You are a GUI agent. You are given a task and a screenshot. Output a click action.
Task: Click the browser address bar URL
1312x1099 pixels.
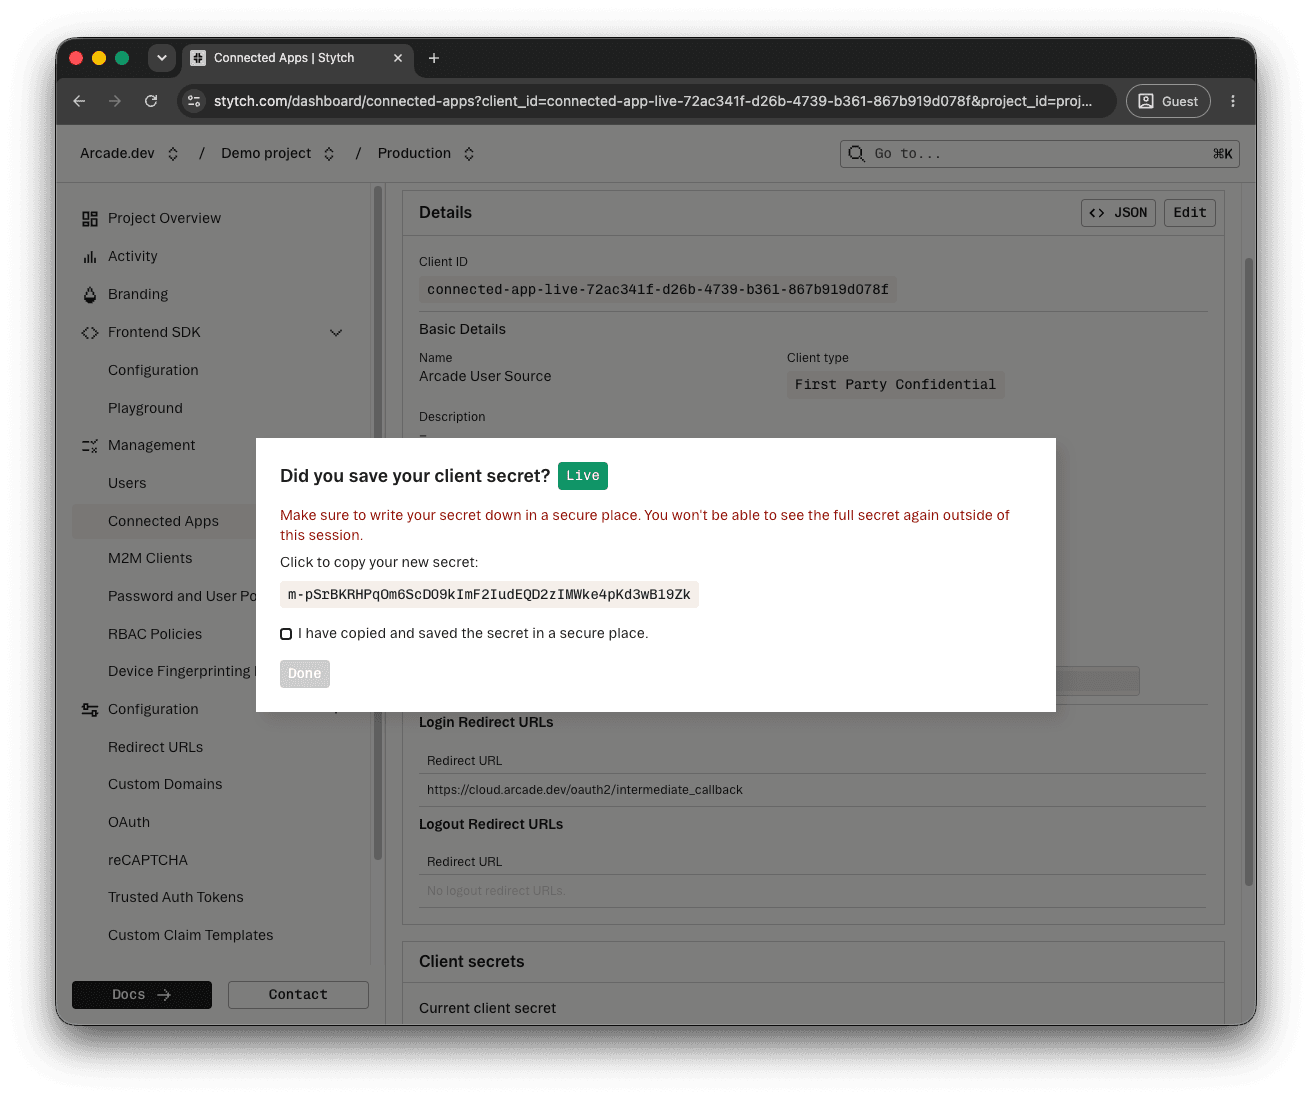pyautogui.click(x=652, y=101)
